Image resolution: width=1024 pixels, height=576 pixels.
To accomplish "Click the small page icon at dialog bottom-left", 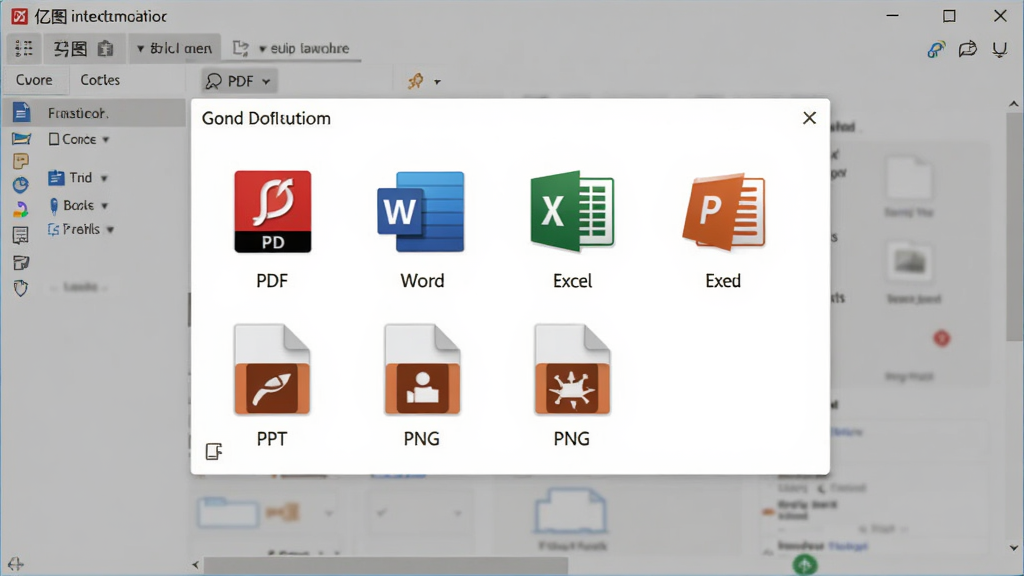I will pos(214,451).
